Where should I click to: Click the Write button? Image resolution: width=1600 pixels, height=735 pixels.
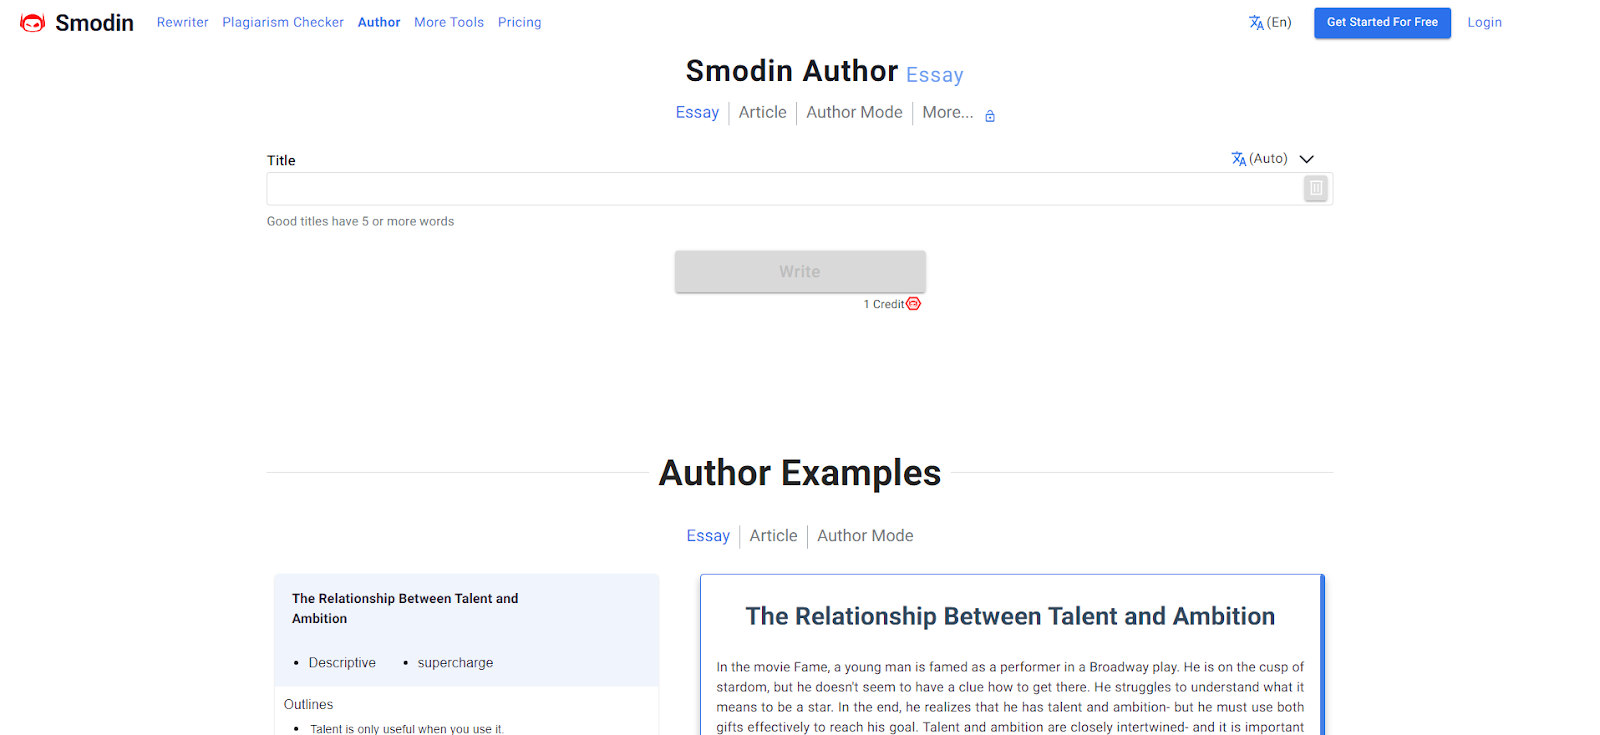click(x=800, y=272)
